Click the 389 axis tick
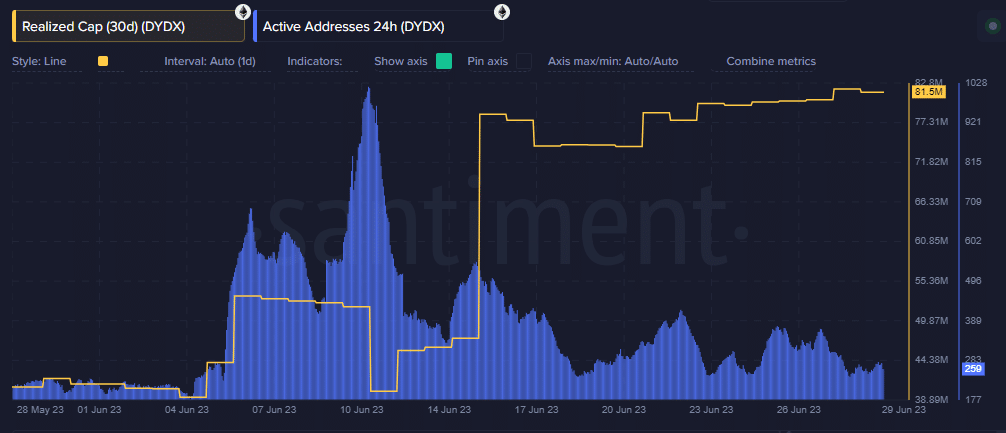 pyautogui.click(x=972, y=320)
